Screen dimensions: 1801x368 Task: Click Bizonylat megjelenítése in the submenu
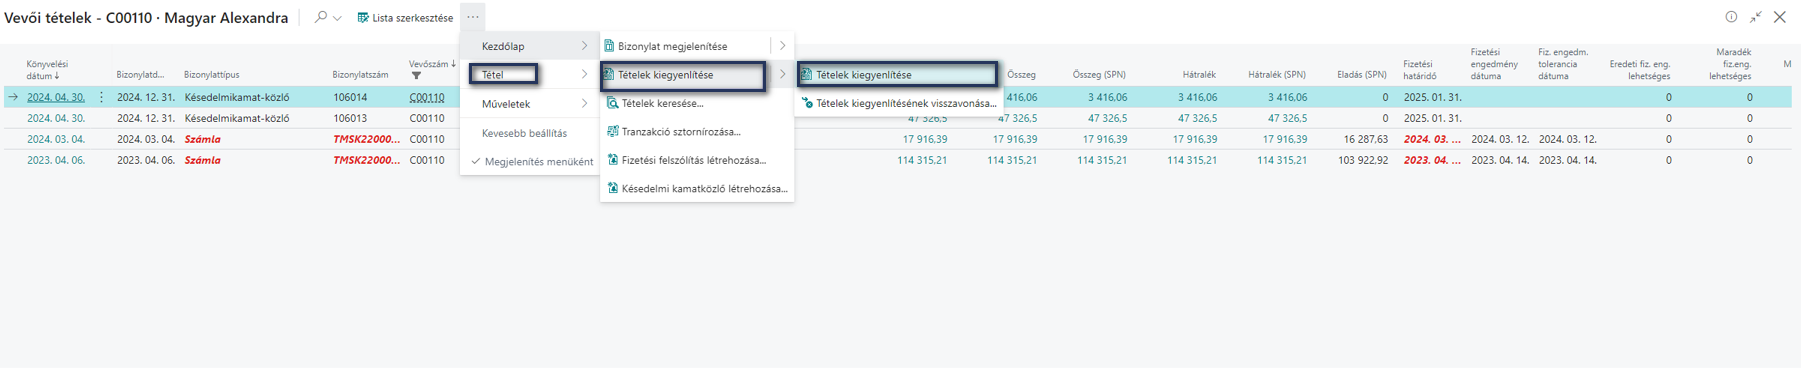point(672,46)
